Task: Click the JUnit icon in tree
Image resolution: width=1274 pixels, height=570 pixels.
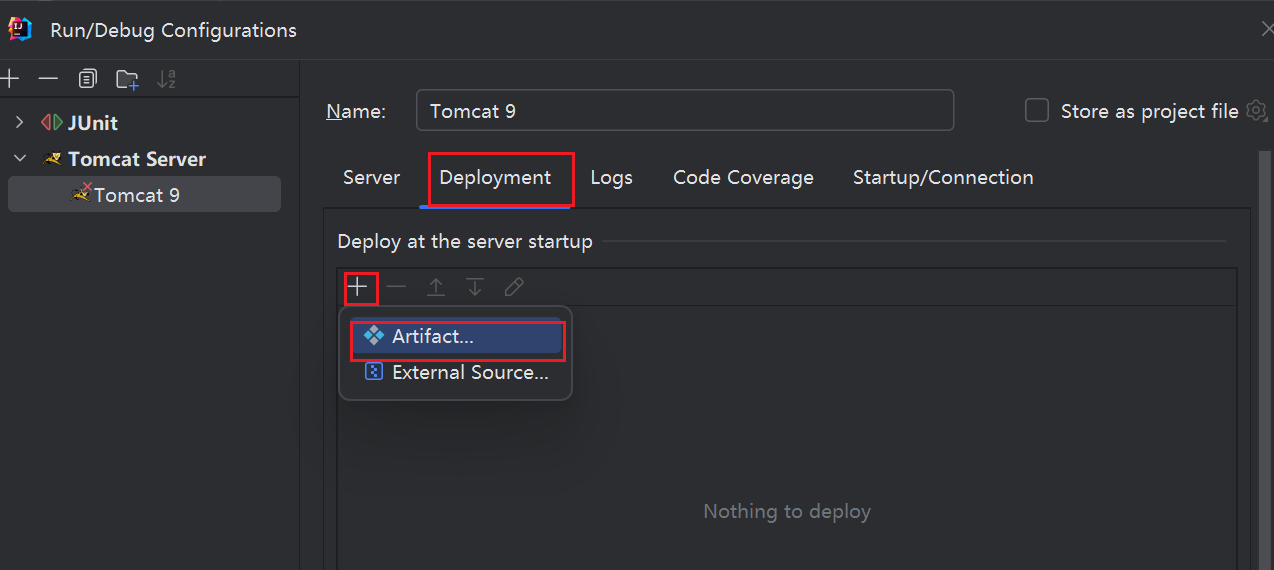Action: 51,123
